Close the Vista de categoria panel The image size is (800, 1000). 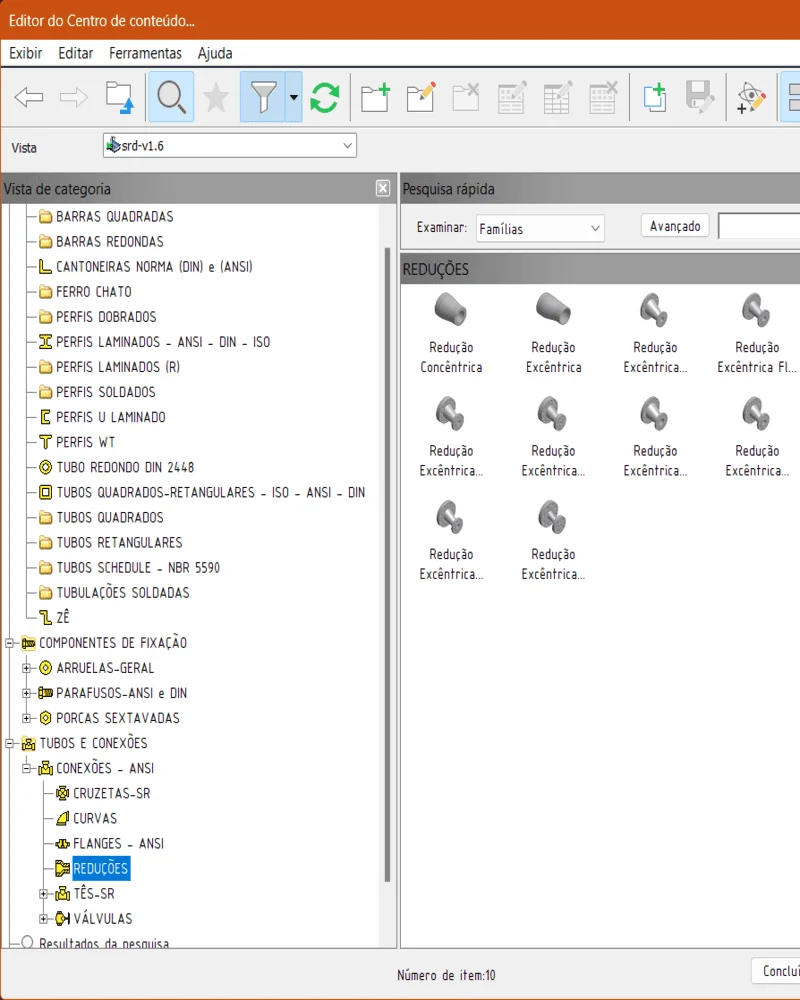(382, 188)
